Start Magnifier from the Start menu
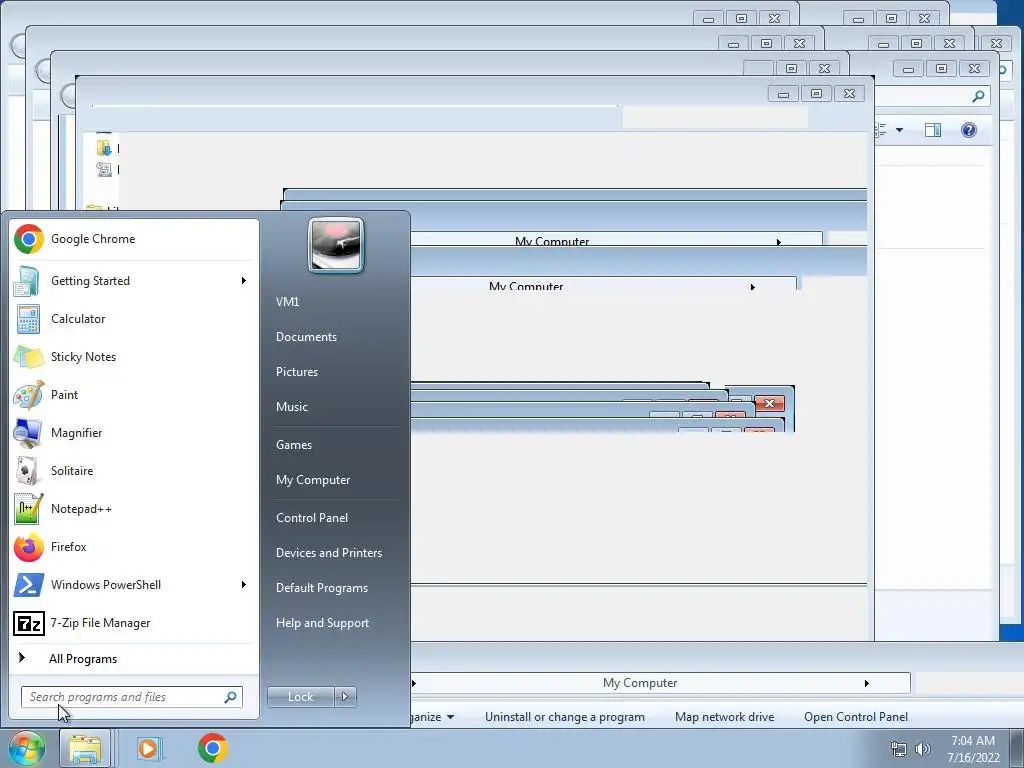The height and width of the screenshot is (768, 1024). [134, 432]
